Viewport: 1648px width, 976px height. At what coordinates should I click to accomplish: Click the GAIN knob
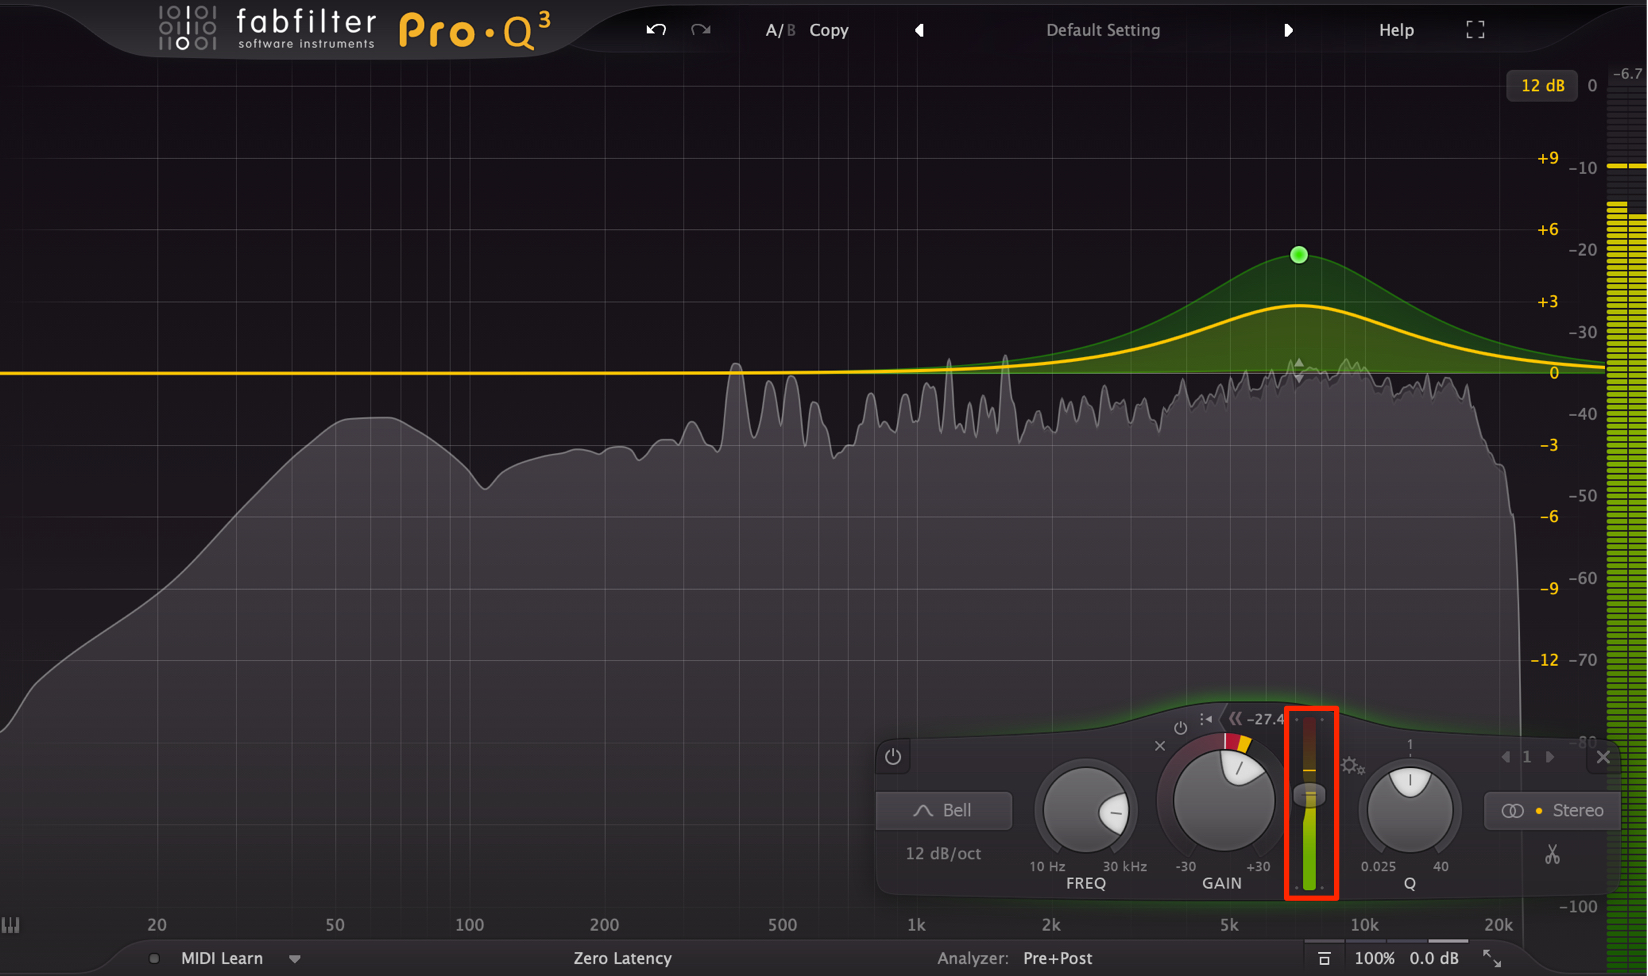[1223, 800]
